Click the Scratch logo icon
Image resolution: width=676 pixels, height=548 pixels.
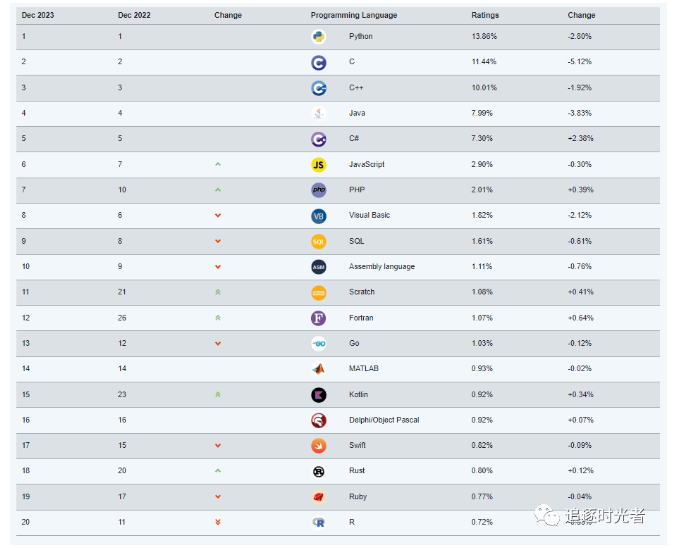(x=318, y=292)
